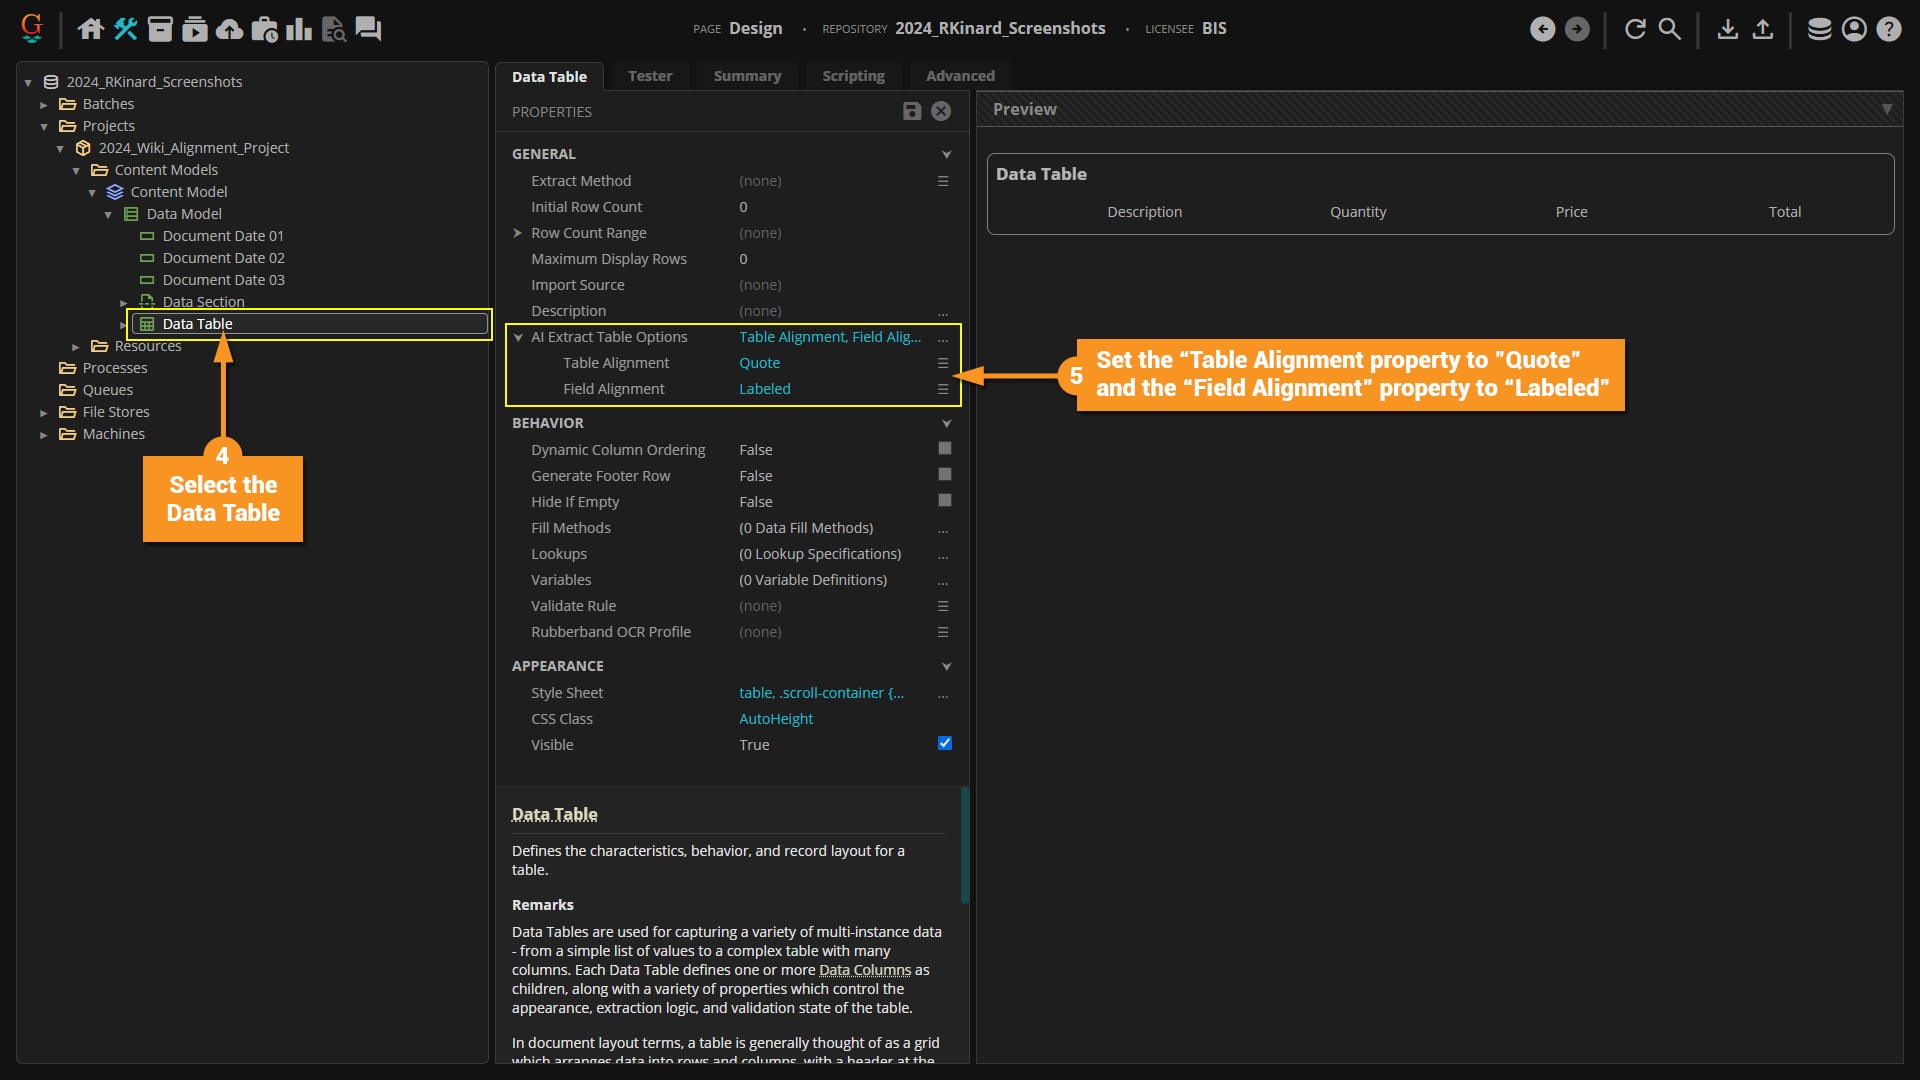Cancel property changes with X icon
Screen dimensions: 1920x1080
pos(941,111)
